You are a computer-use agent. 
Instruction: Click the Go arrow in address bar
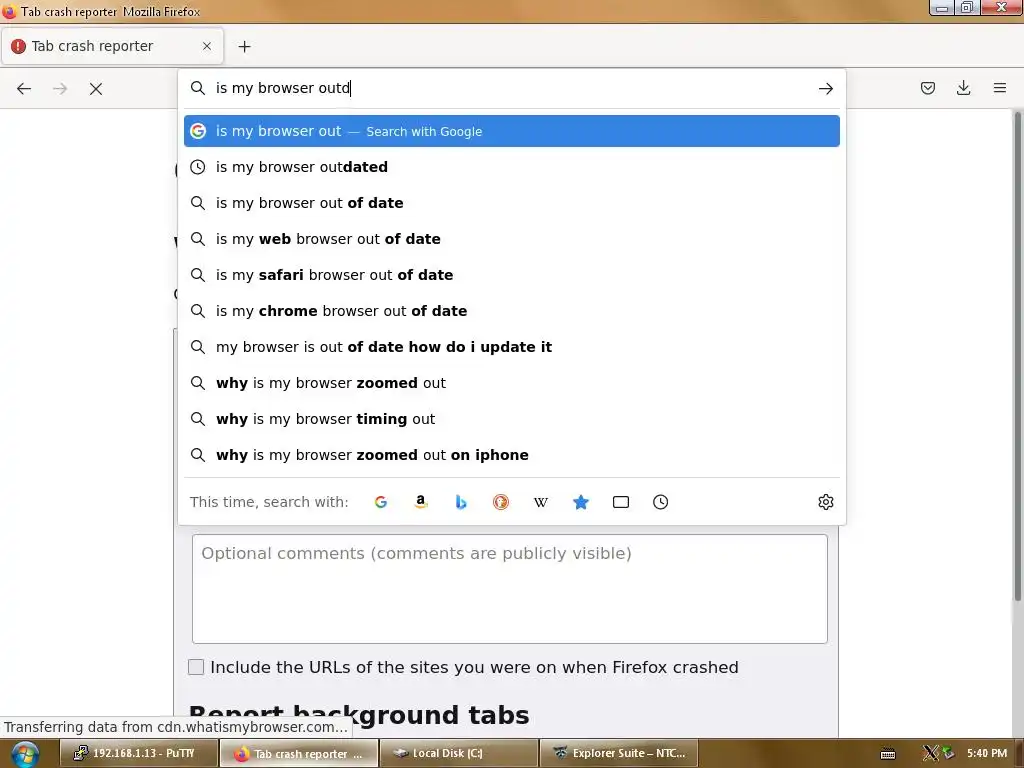[x=825, y=88]
